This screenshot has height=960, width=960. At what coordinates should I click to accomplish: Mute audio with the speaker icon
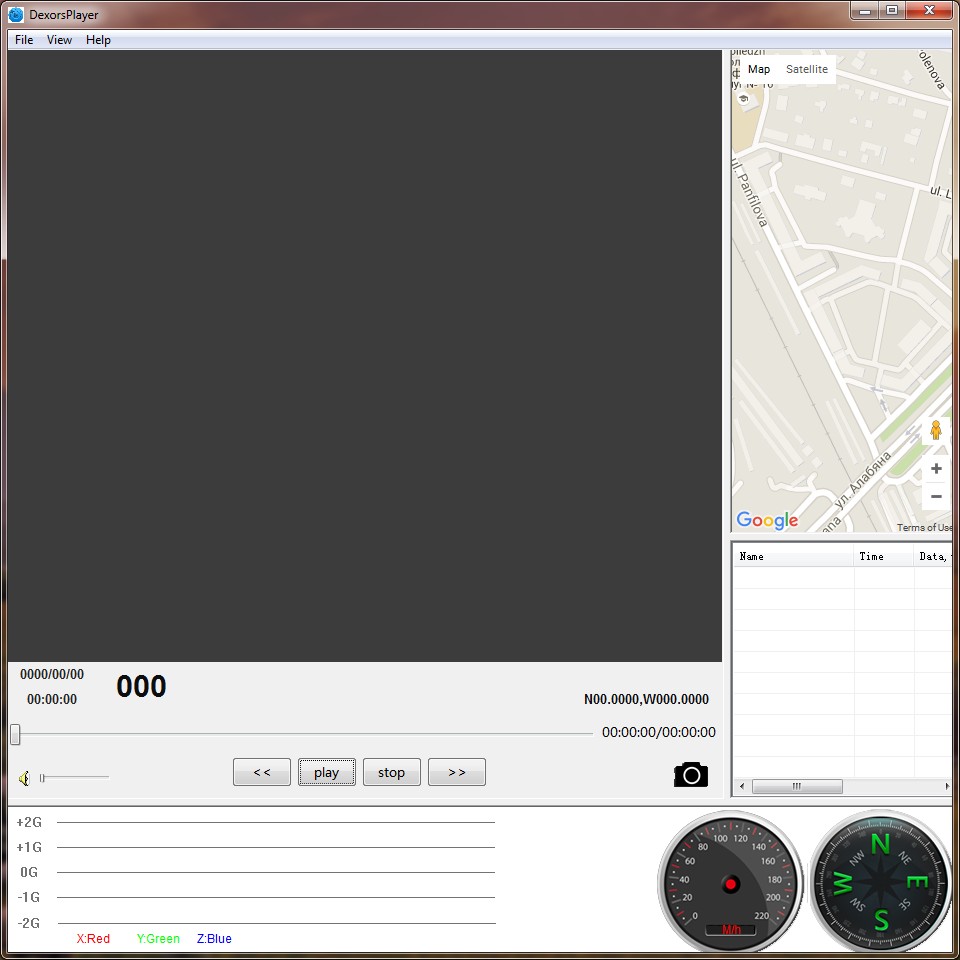click(x=23, y=777)
